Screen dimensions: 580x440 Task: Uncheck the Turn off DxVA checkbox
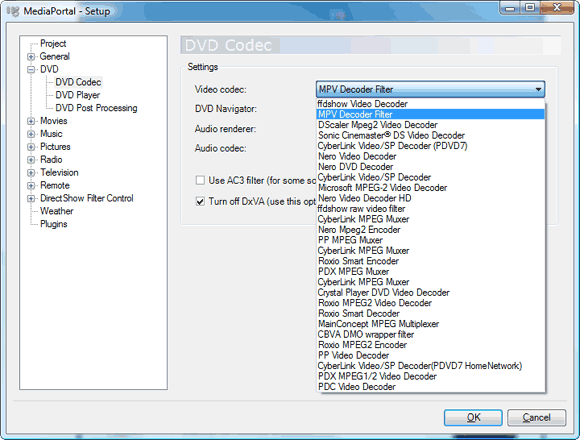200,202
